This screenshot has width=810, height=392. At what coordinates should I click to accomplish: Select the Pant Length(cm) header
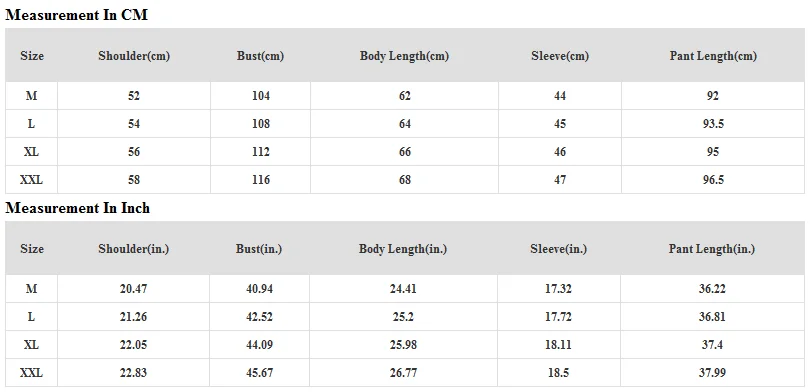(713, 55)
